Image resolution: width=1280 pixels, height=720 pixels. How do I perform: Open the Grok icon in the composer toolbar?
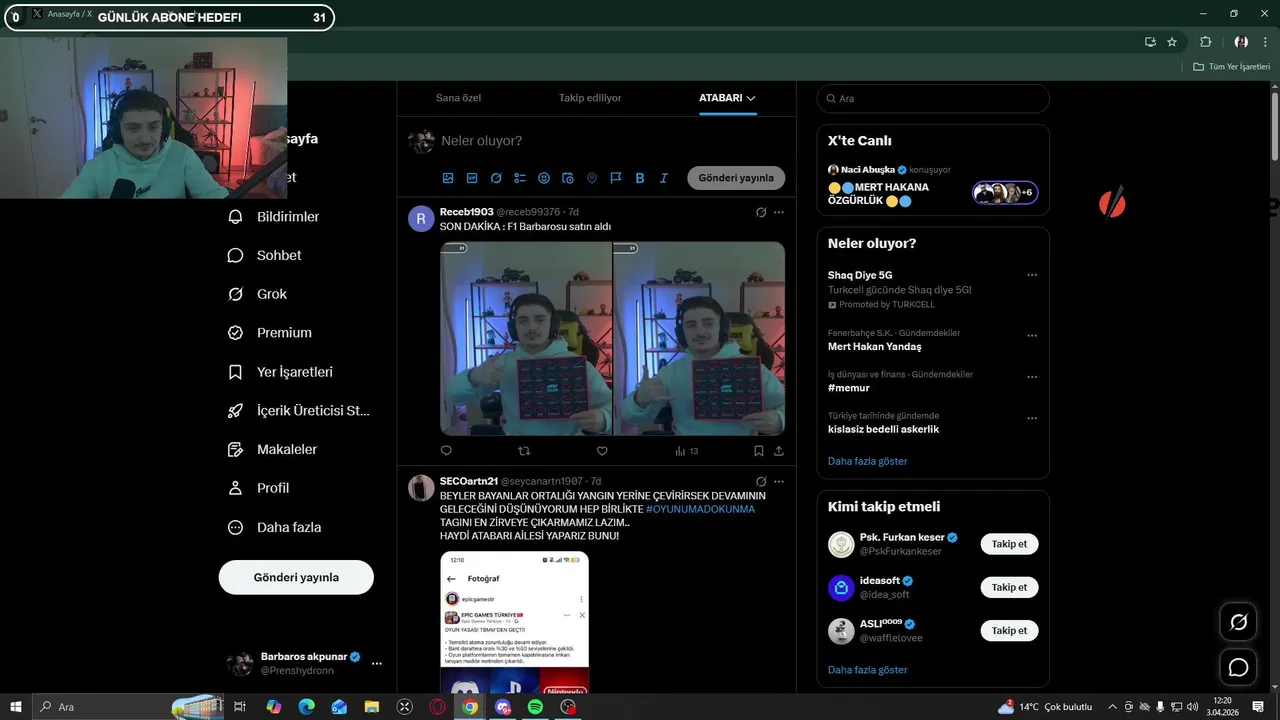(x=496, y=178)
